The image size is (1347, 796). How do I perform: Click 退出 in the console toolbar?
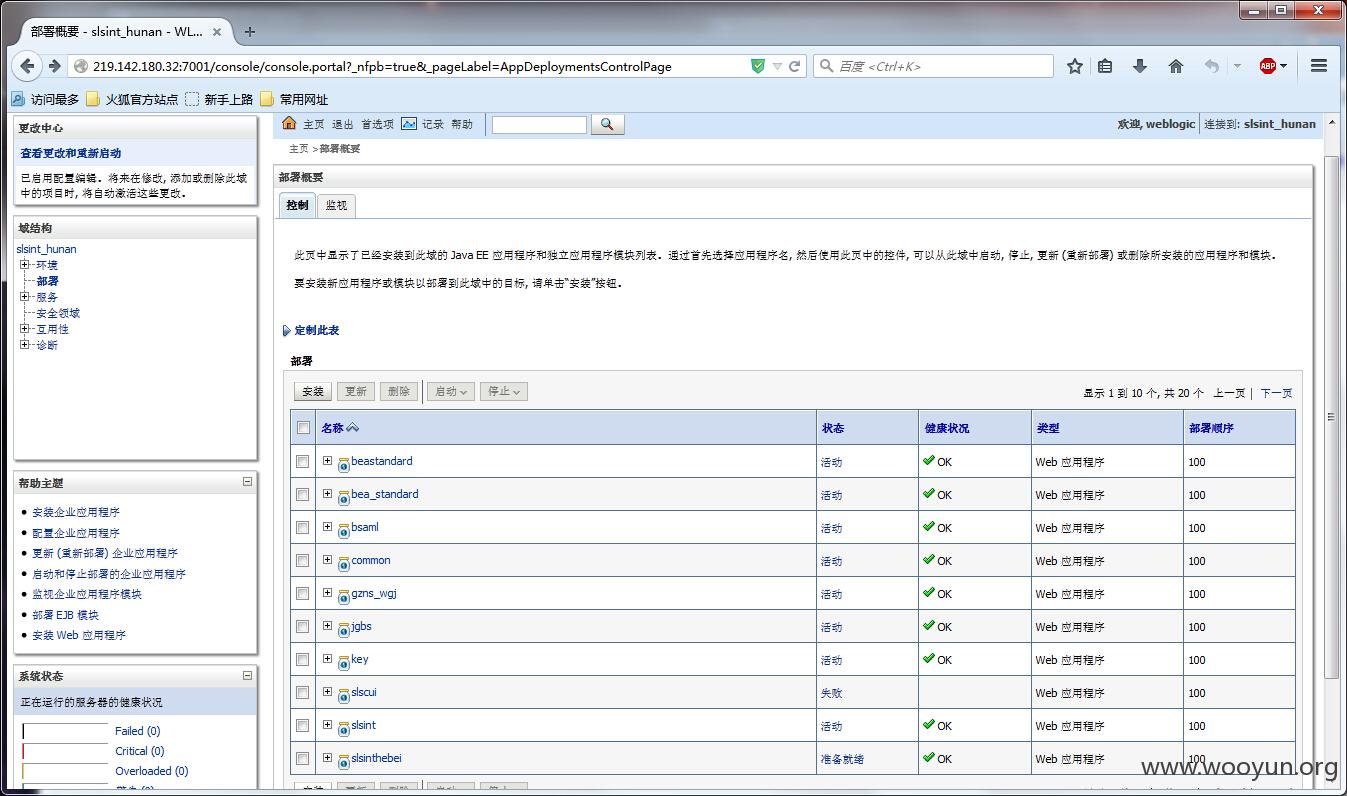pyautogui.click(x=343, y=124)
